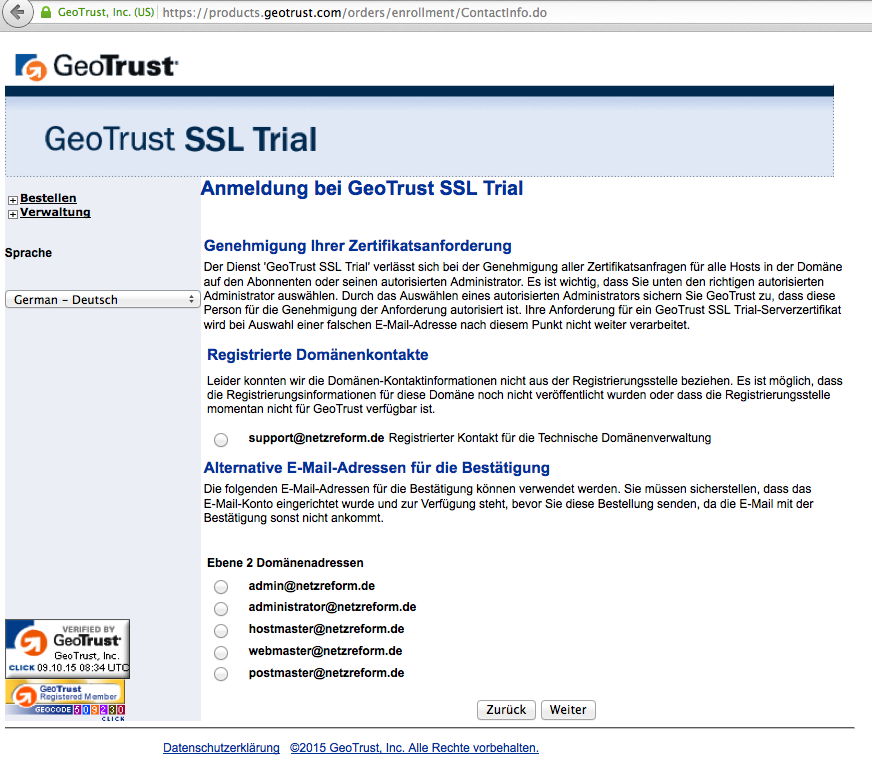Open the Sprache language dropdown

coord(102,299)
